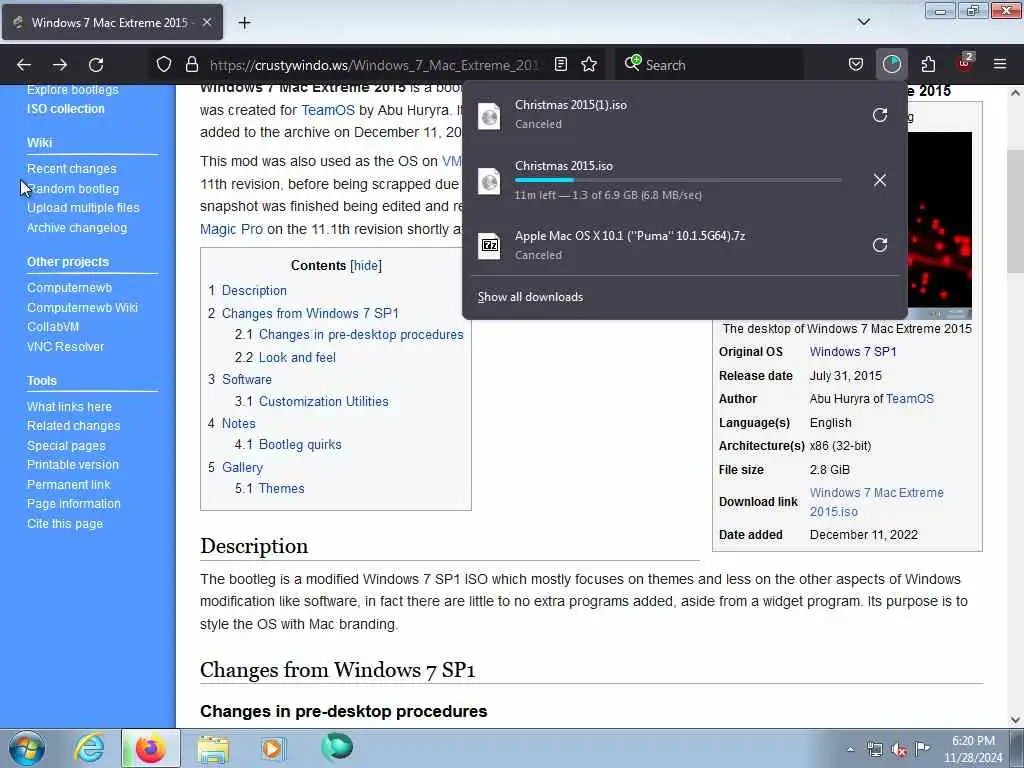Click the Search box in toolbar
The height and width of the screenshot is (768, 1024).
tap(709, 65)
